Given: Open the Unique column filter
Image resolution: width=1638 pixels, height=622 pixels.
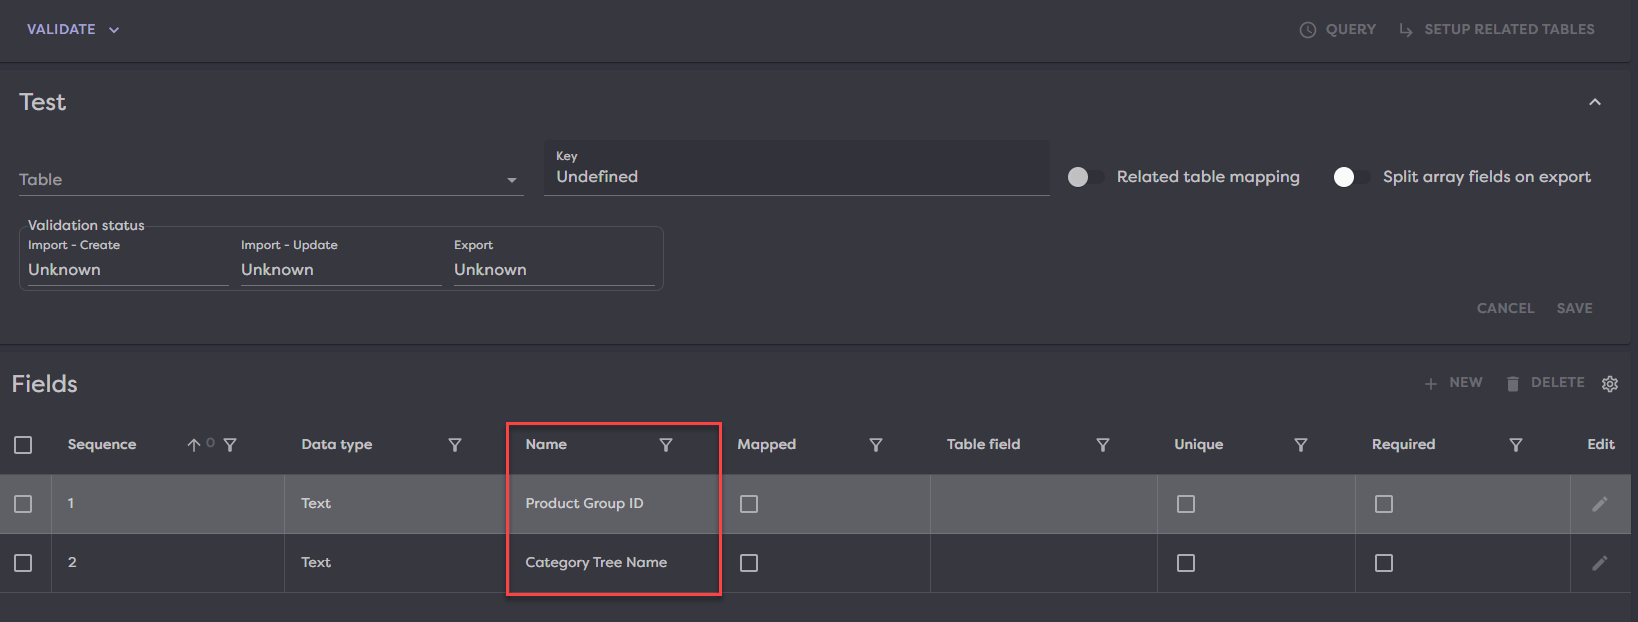Looking at the screenshot, I should click(1301, 445).
